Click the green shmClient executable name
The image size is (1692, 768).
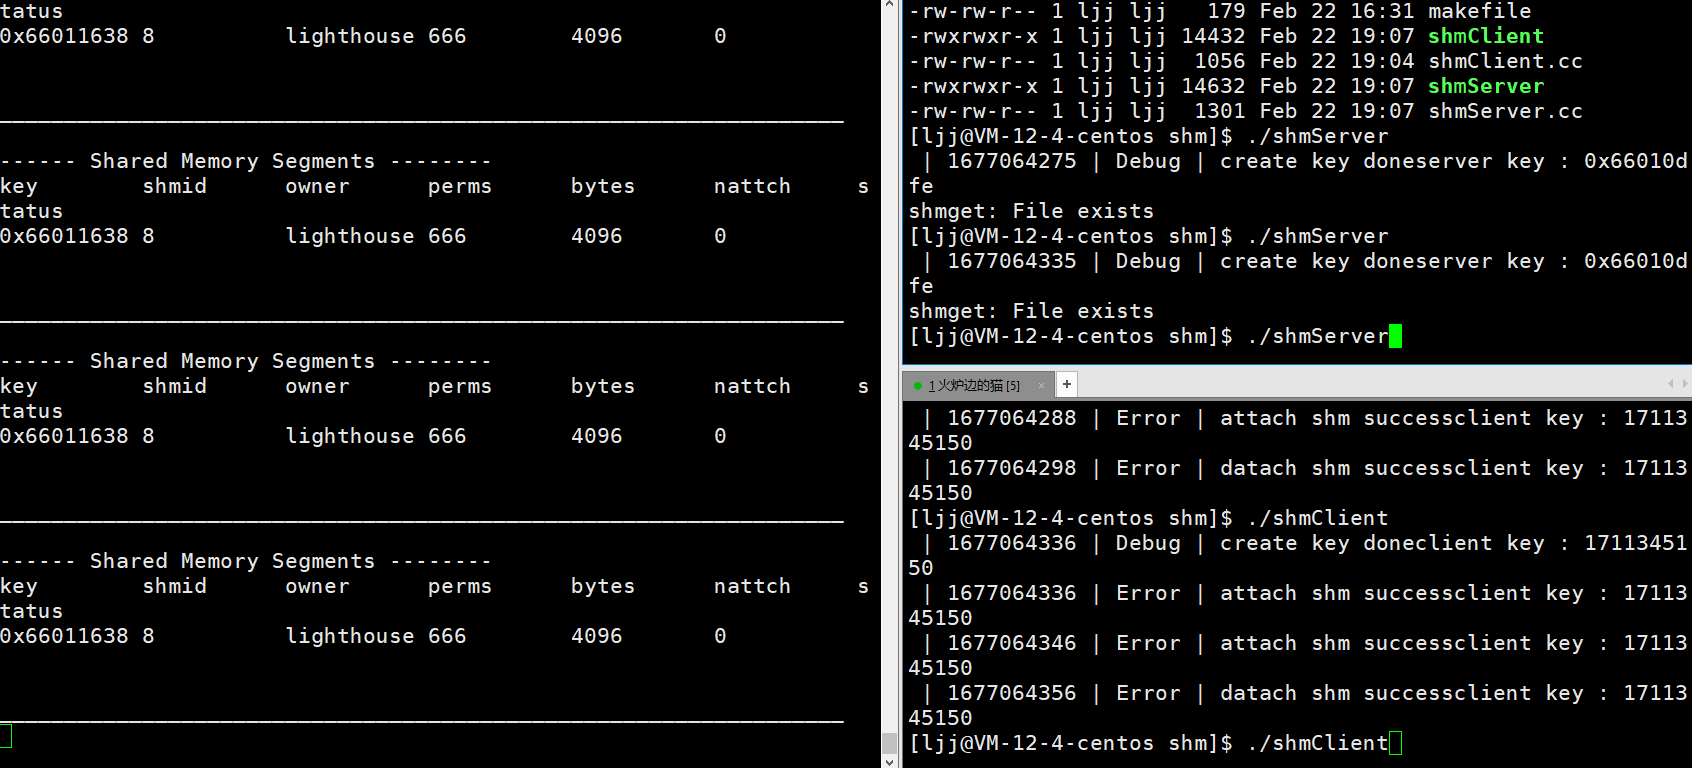pyautogui.click(x=1485, y=36)
